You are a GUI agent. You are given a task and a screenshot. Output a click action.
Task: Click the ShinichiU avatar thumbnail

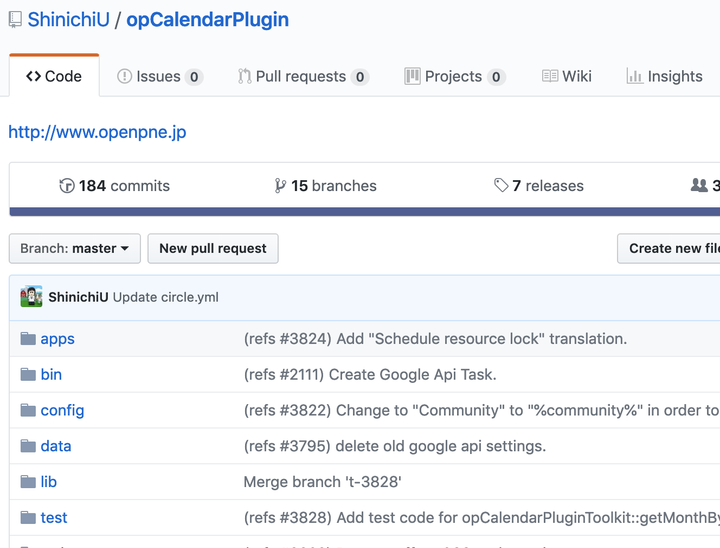coord(31,297)
